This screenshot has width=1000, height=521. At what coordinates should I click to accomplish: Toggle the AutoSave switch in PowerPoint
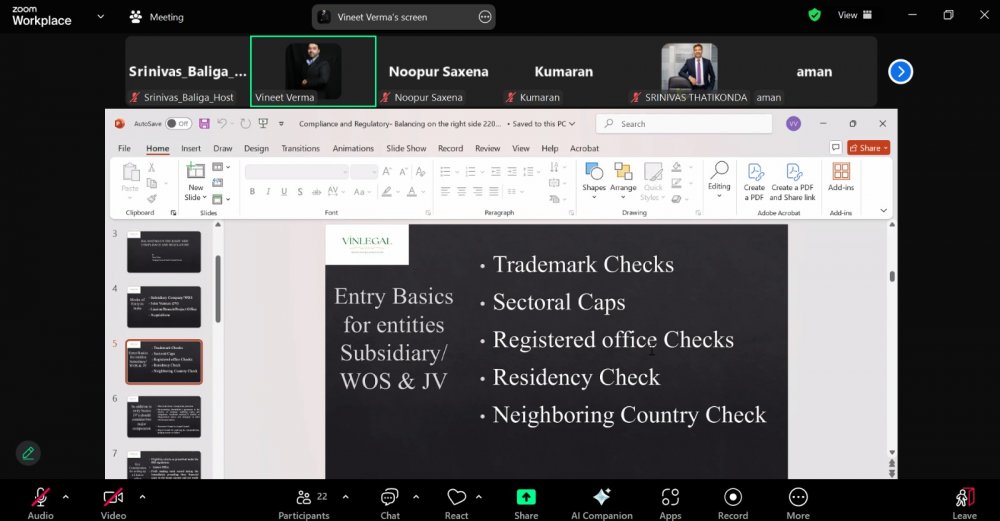click(x=178, y=124)
